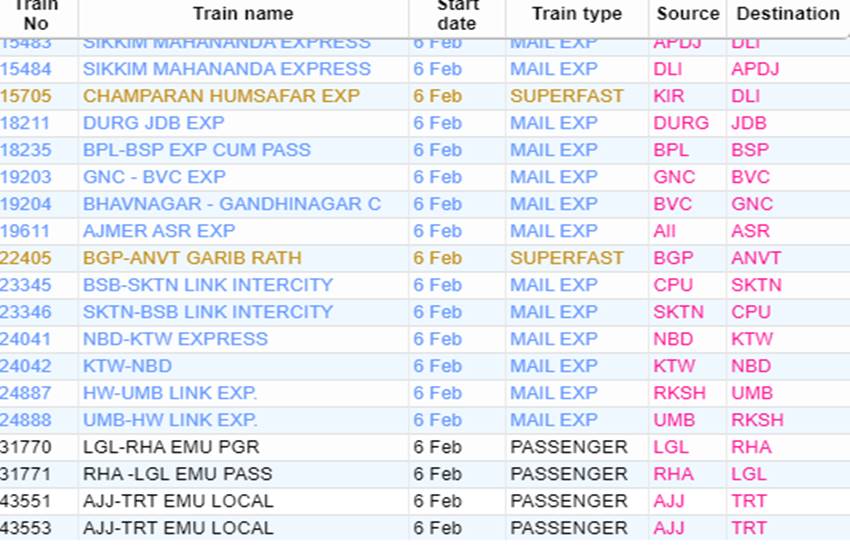Image resolution: width=850 pixels, height=550 pixels.
Task: Click the Destination column header
Action: pos(788,14)
